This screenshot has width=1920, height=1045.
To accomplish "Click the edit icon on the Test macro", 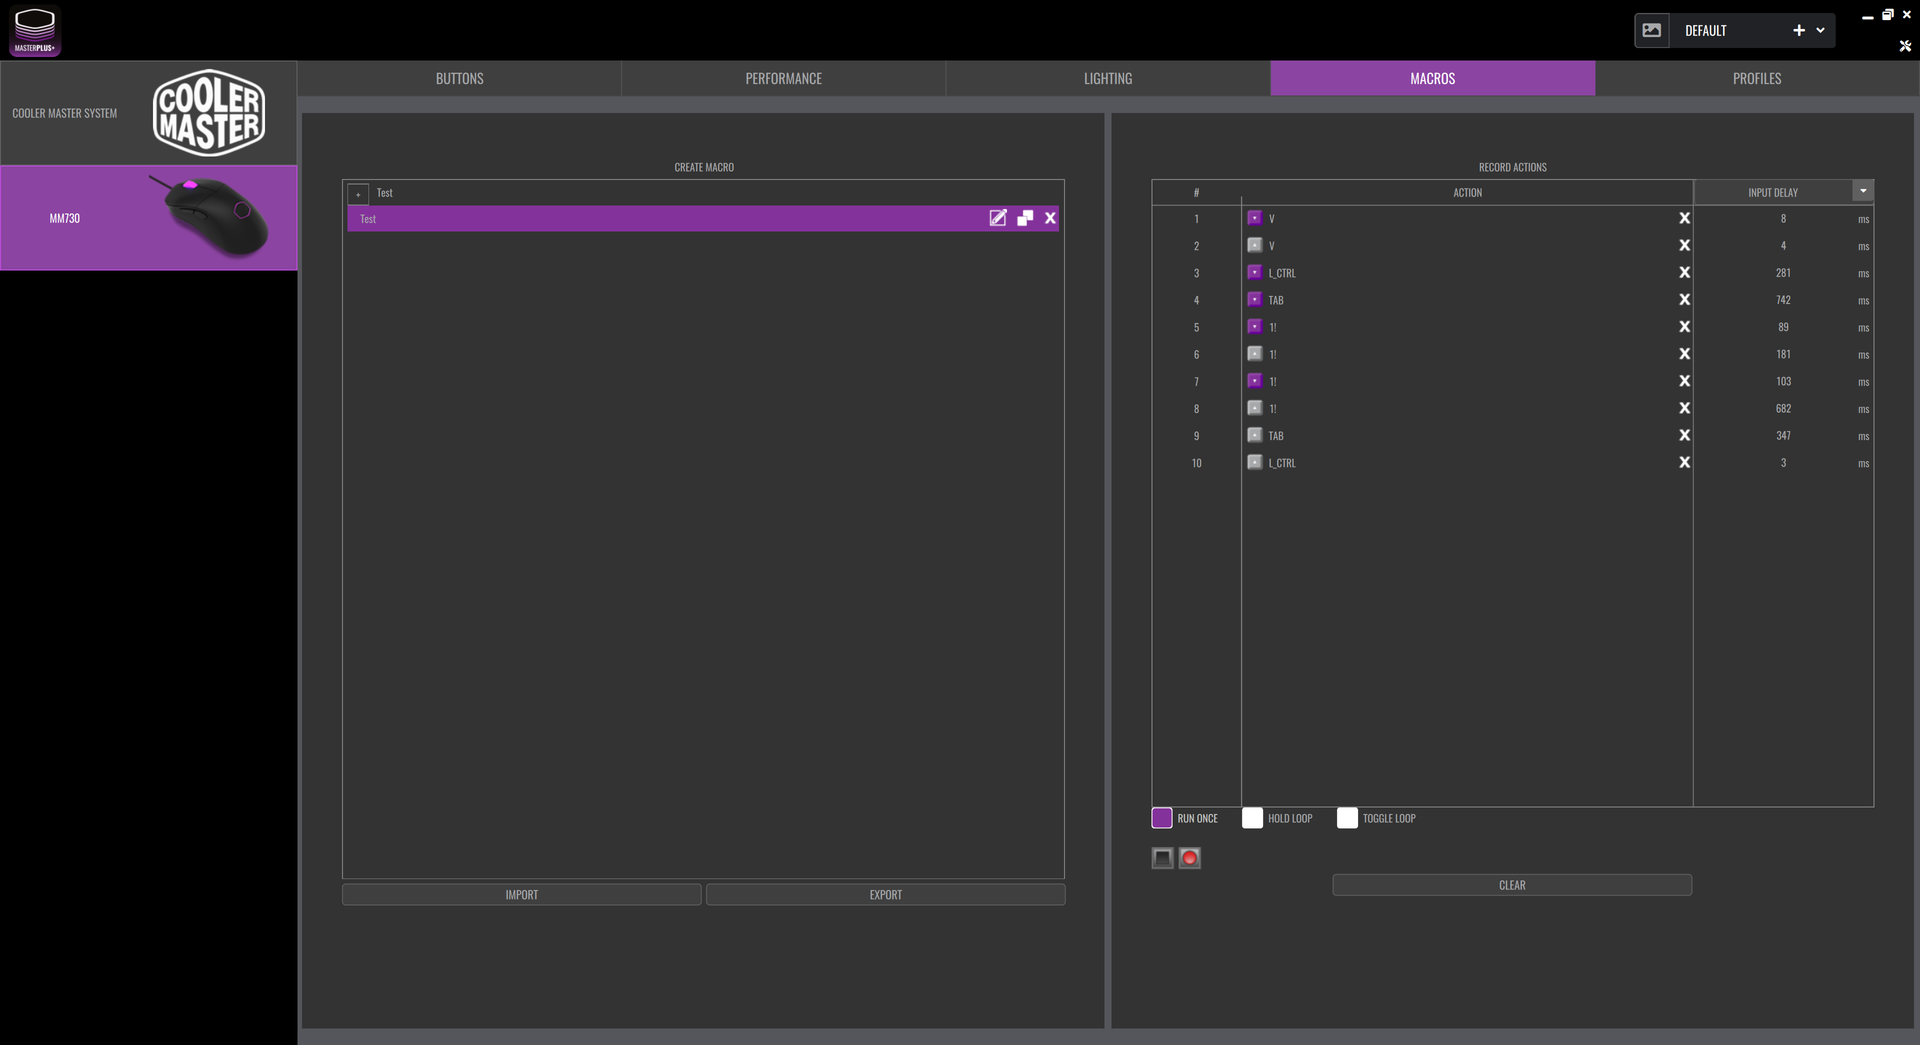I will tap(997, 218).
